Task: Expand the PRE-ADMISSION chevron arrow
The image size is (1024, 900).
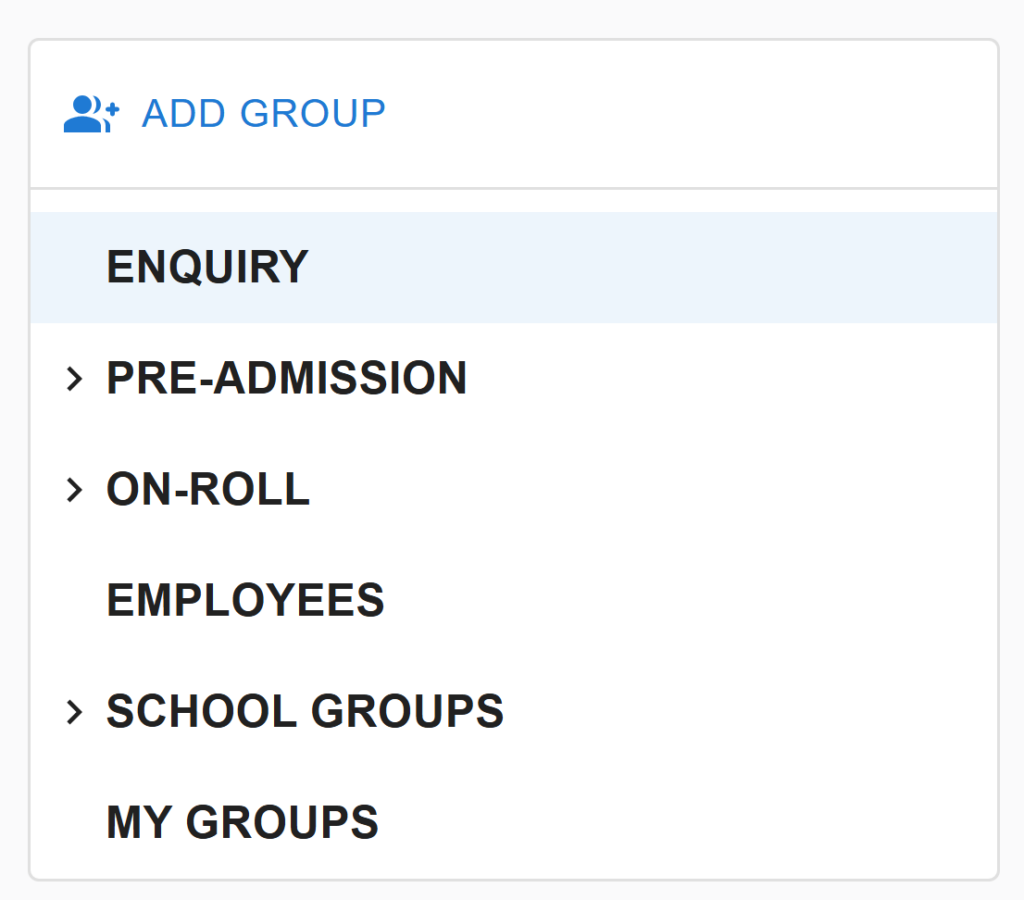Action: (x=73, y=379)
